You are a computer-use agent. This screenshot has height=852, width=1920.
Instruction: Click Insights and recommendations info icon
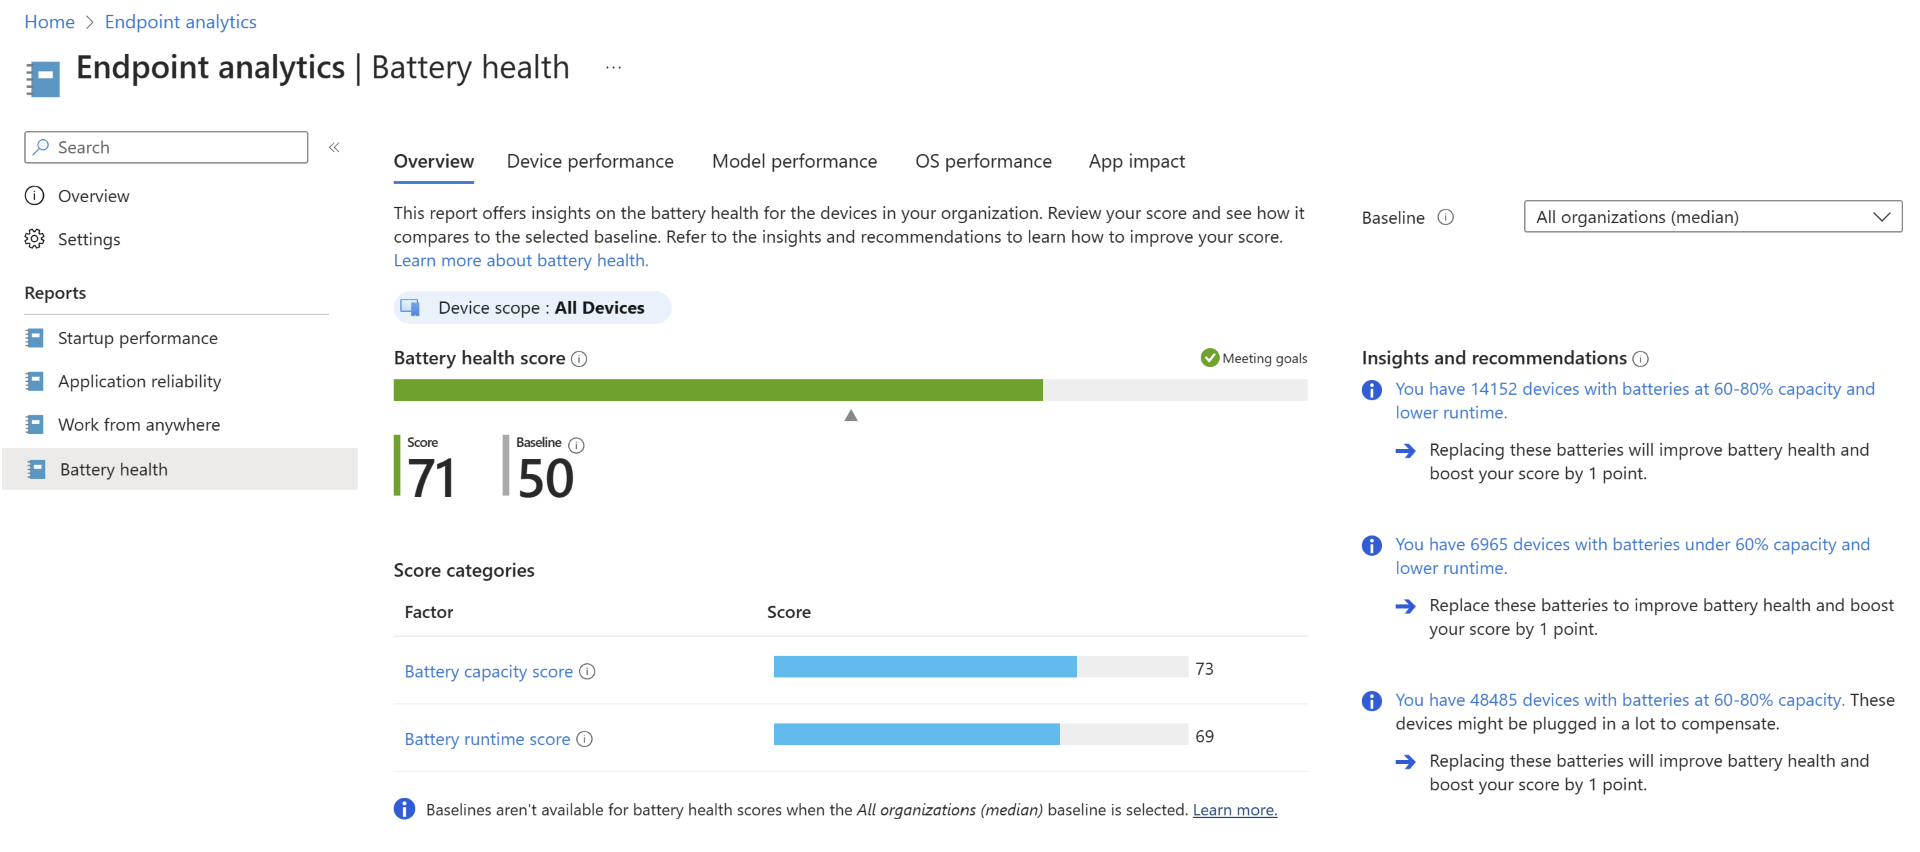click(1640, 359)
